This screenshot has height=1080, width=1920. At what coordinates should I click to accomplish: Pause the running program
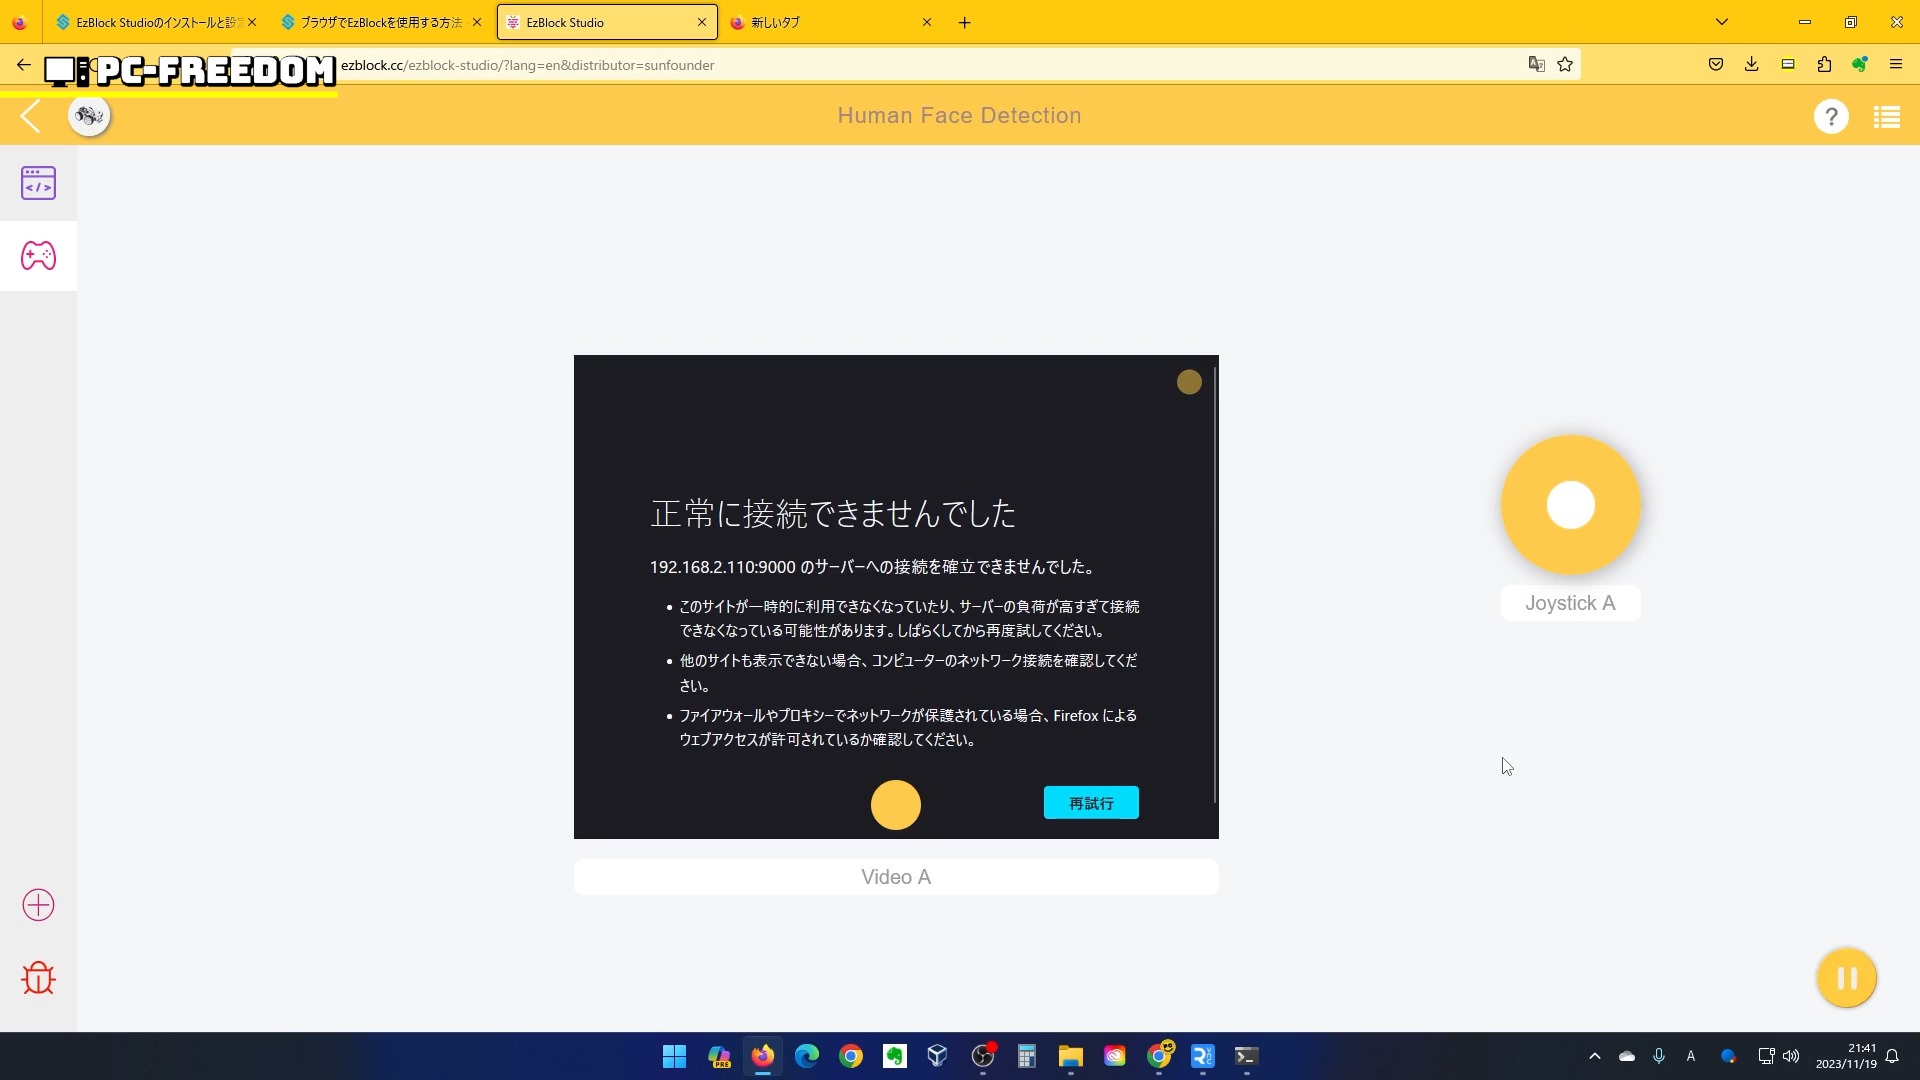click(1846, 978)
